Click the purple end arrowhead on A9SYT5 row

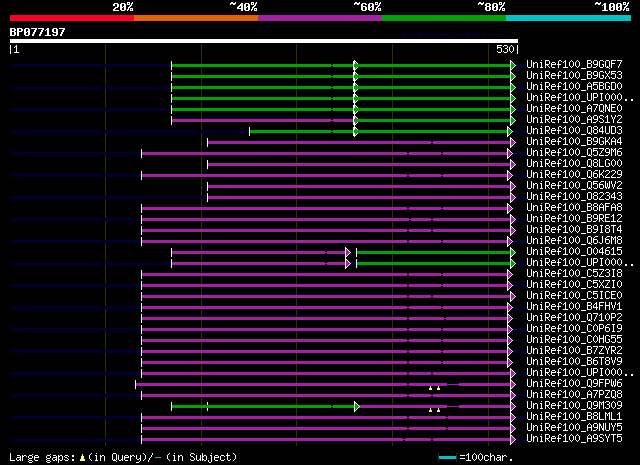click(513, 440)
